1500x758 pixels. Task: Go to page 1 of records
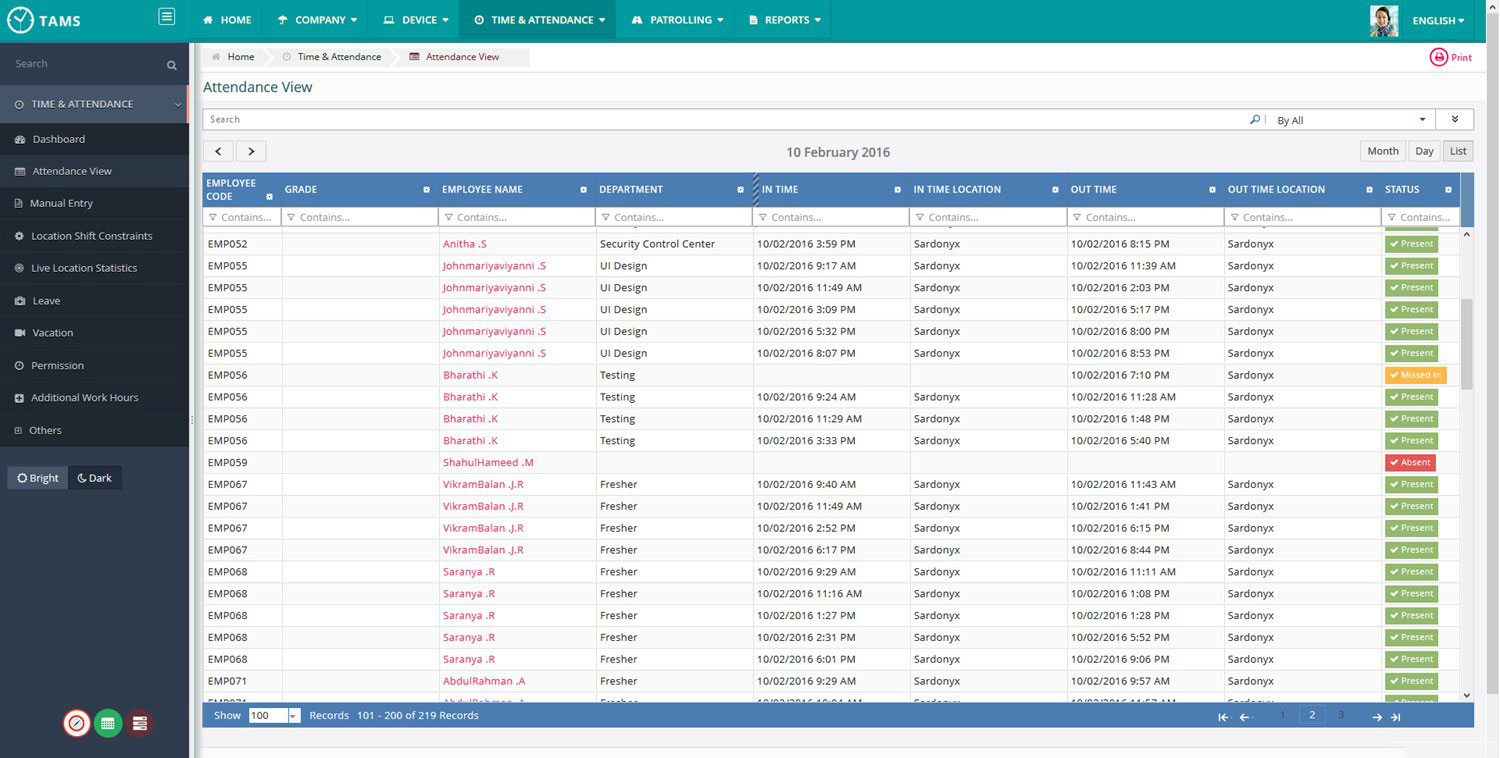(x=1283, y=715)
